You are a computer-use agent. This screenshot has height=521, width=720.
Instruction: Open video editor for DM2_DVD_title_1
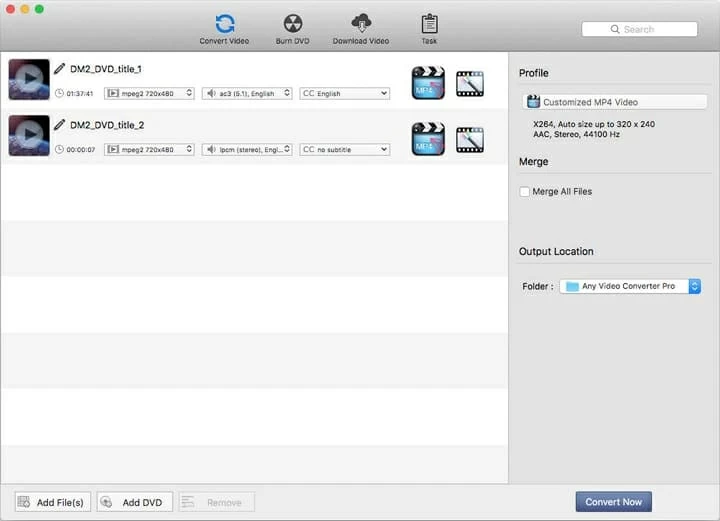pos(470,83)
